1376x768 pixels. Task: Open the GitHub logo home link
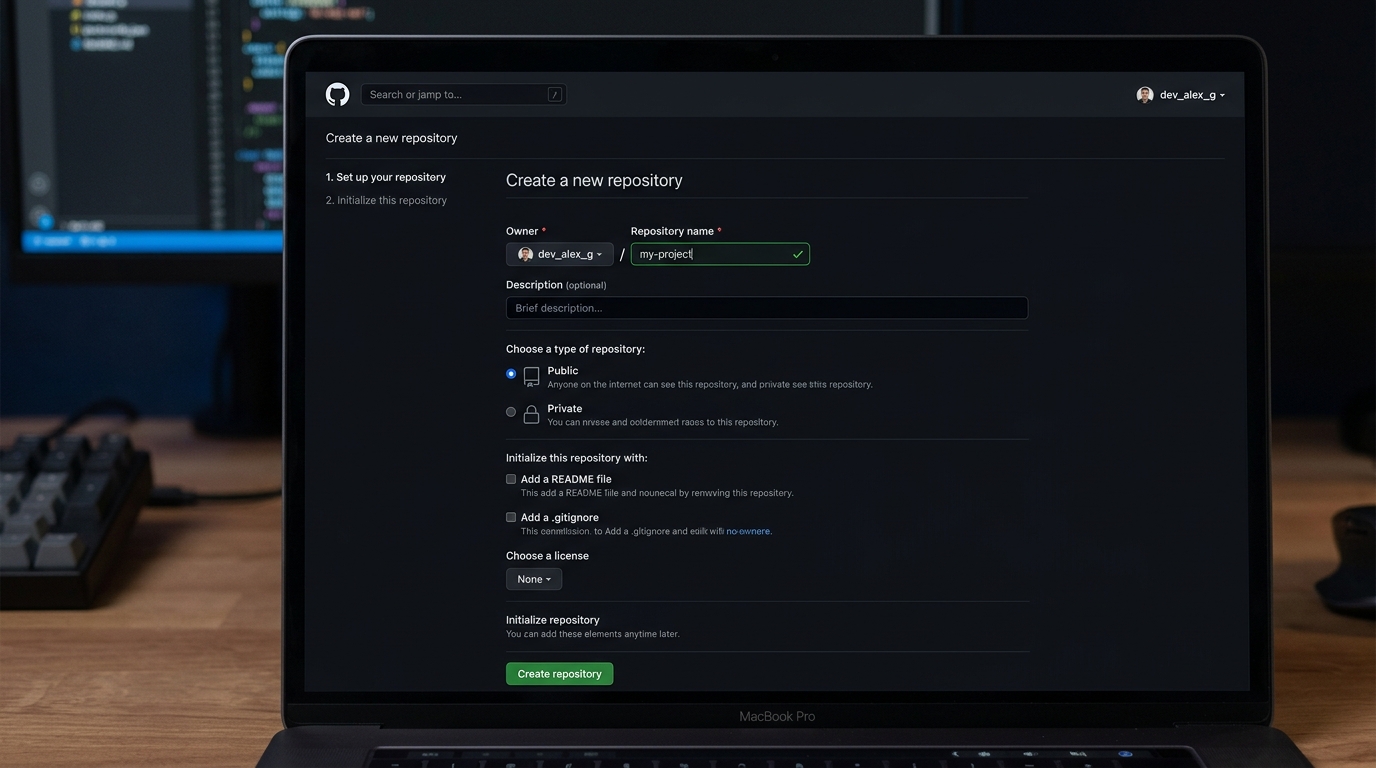(337, 94)
